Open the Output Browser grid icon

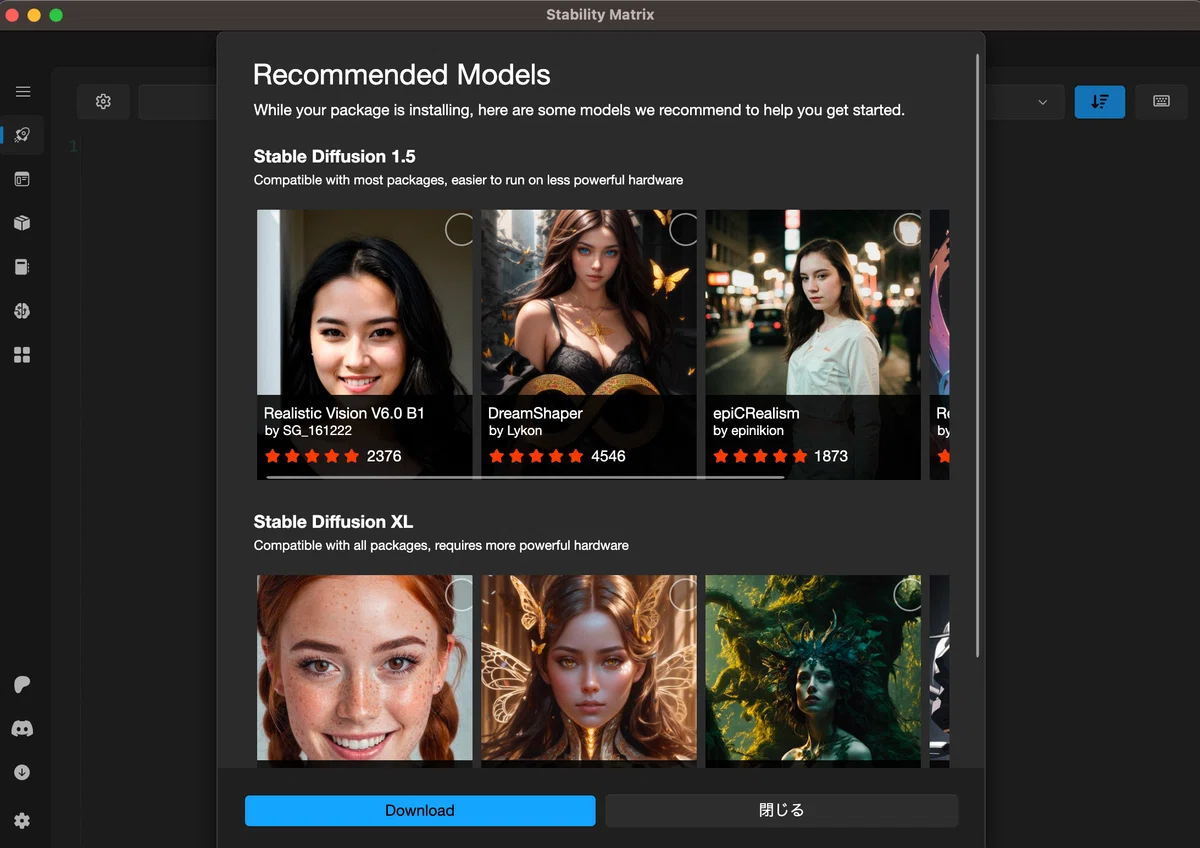click(x=22, y=355)
